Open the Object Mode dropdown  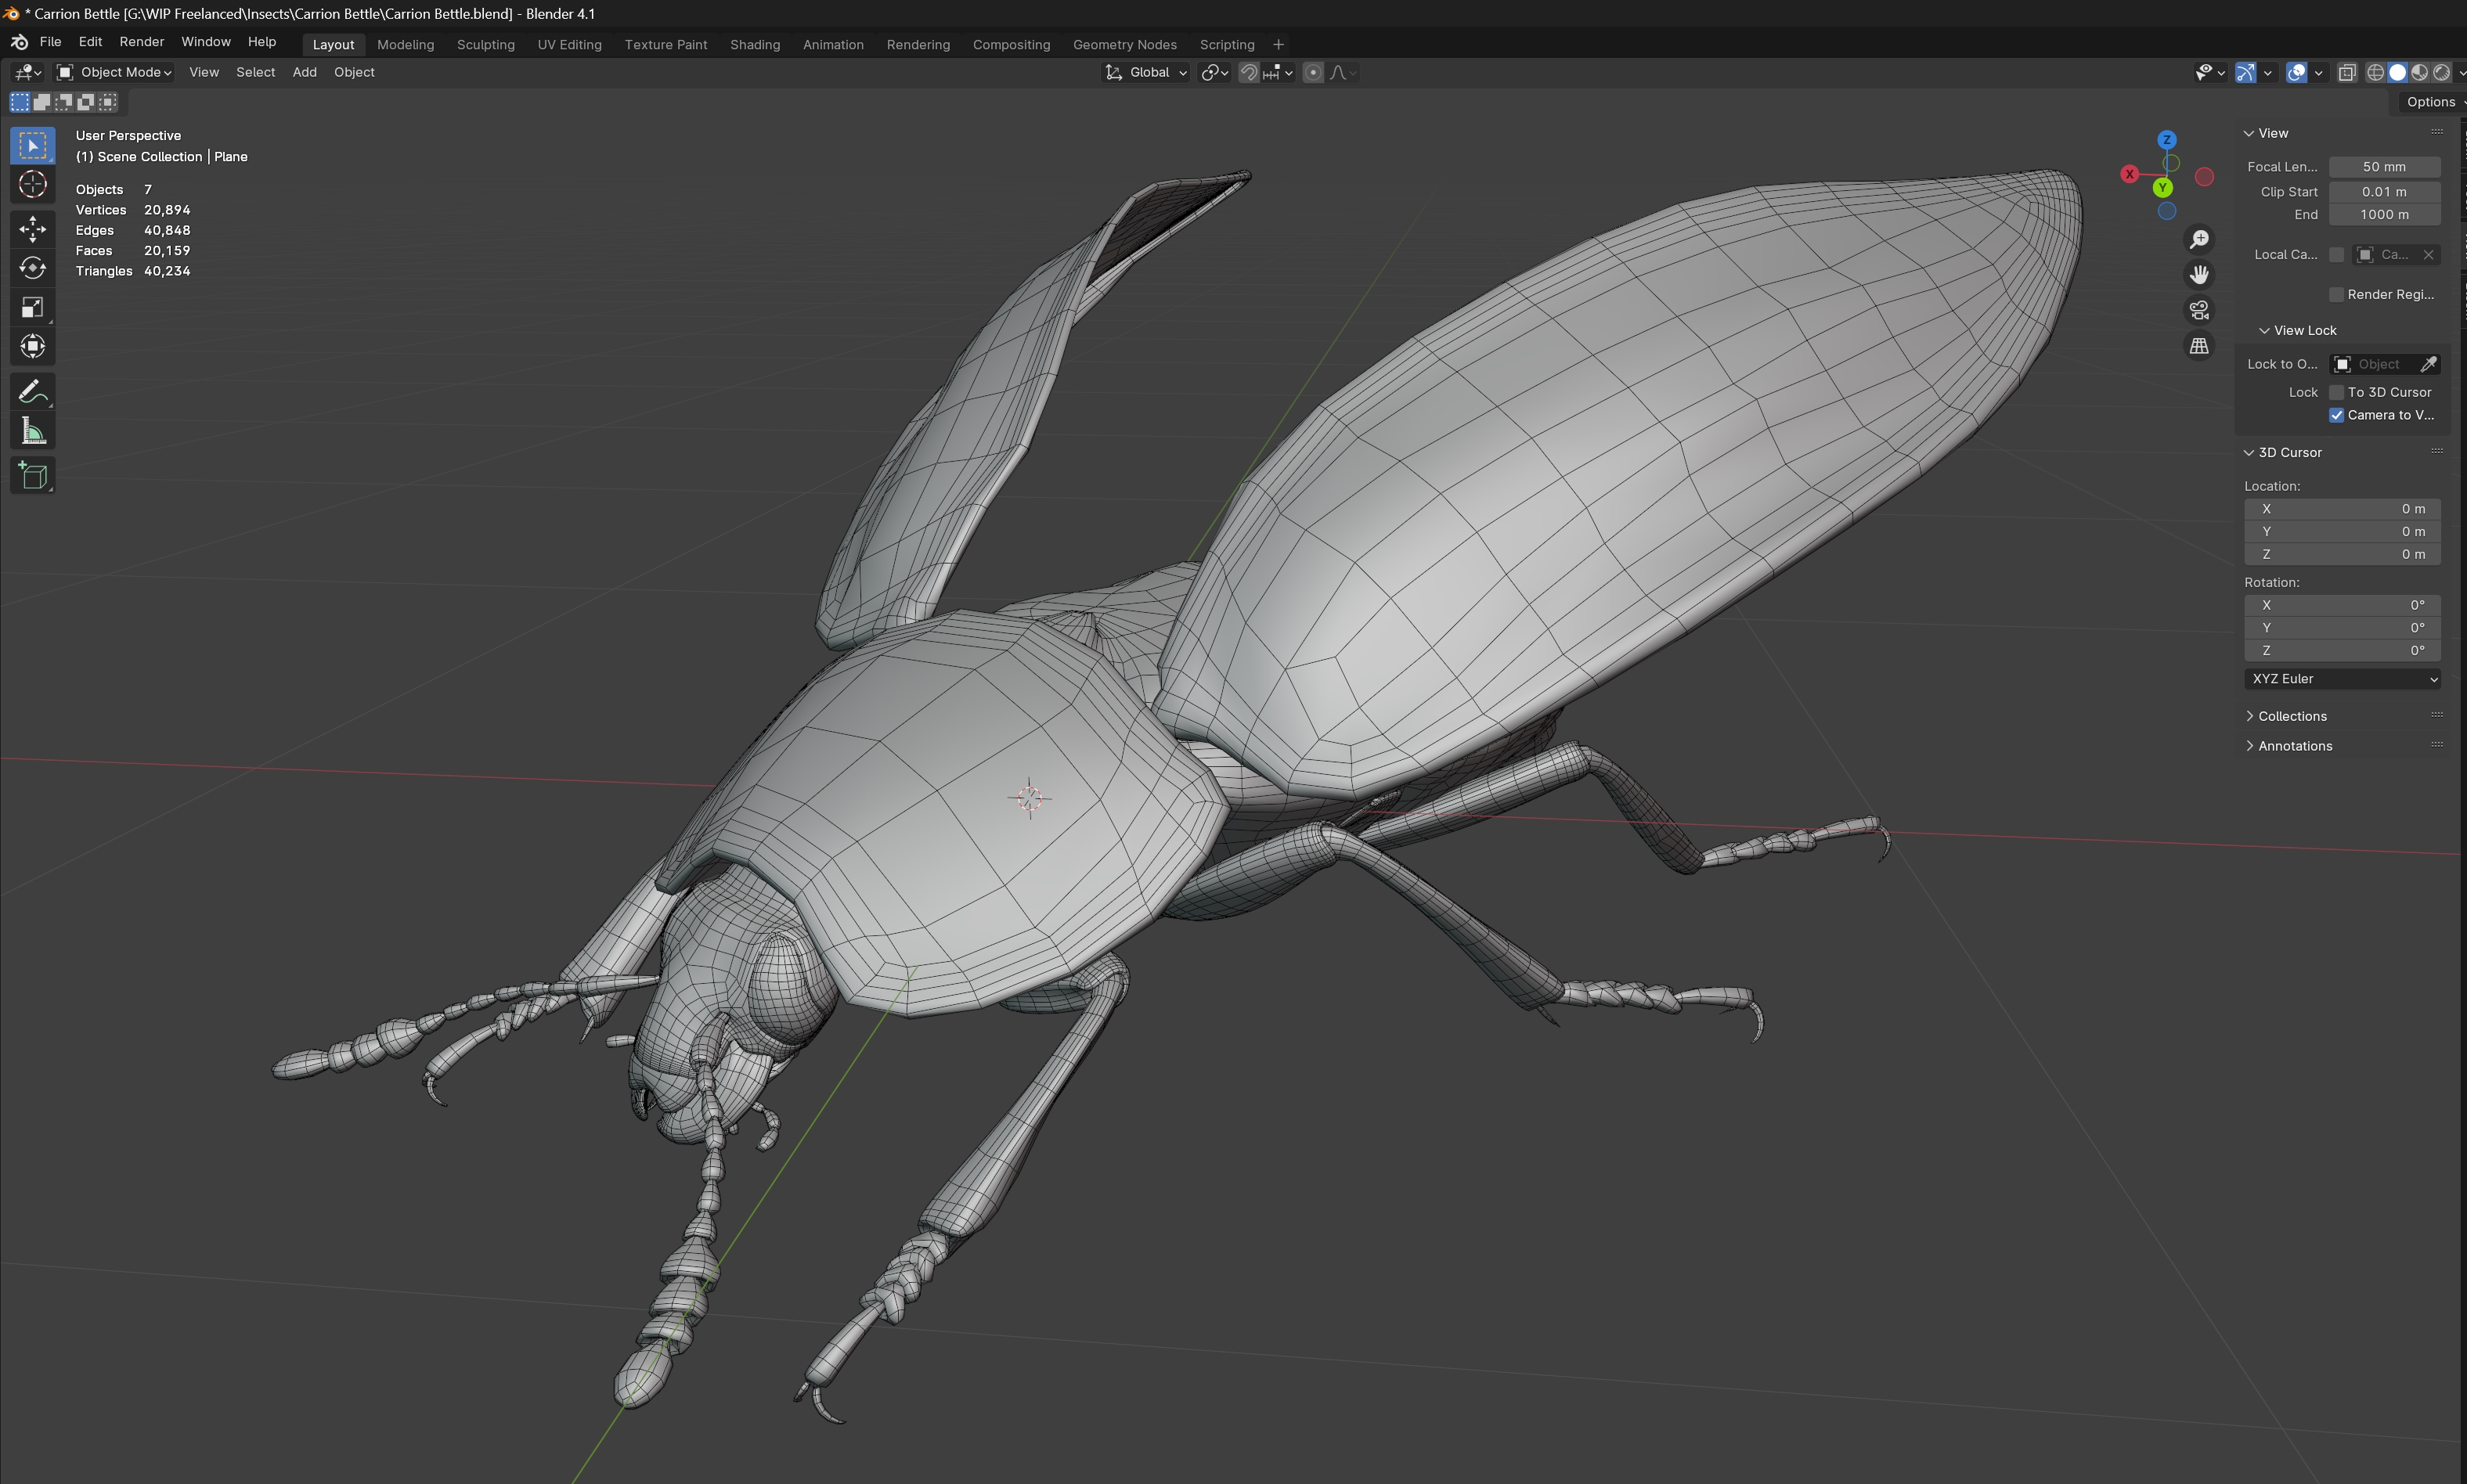pyautogui.click(x=114, y=72)
